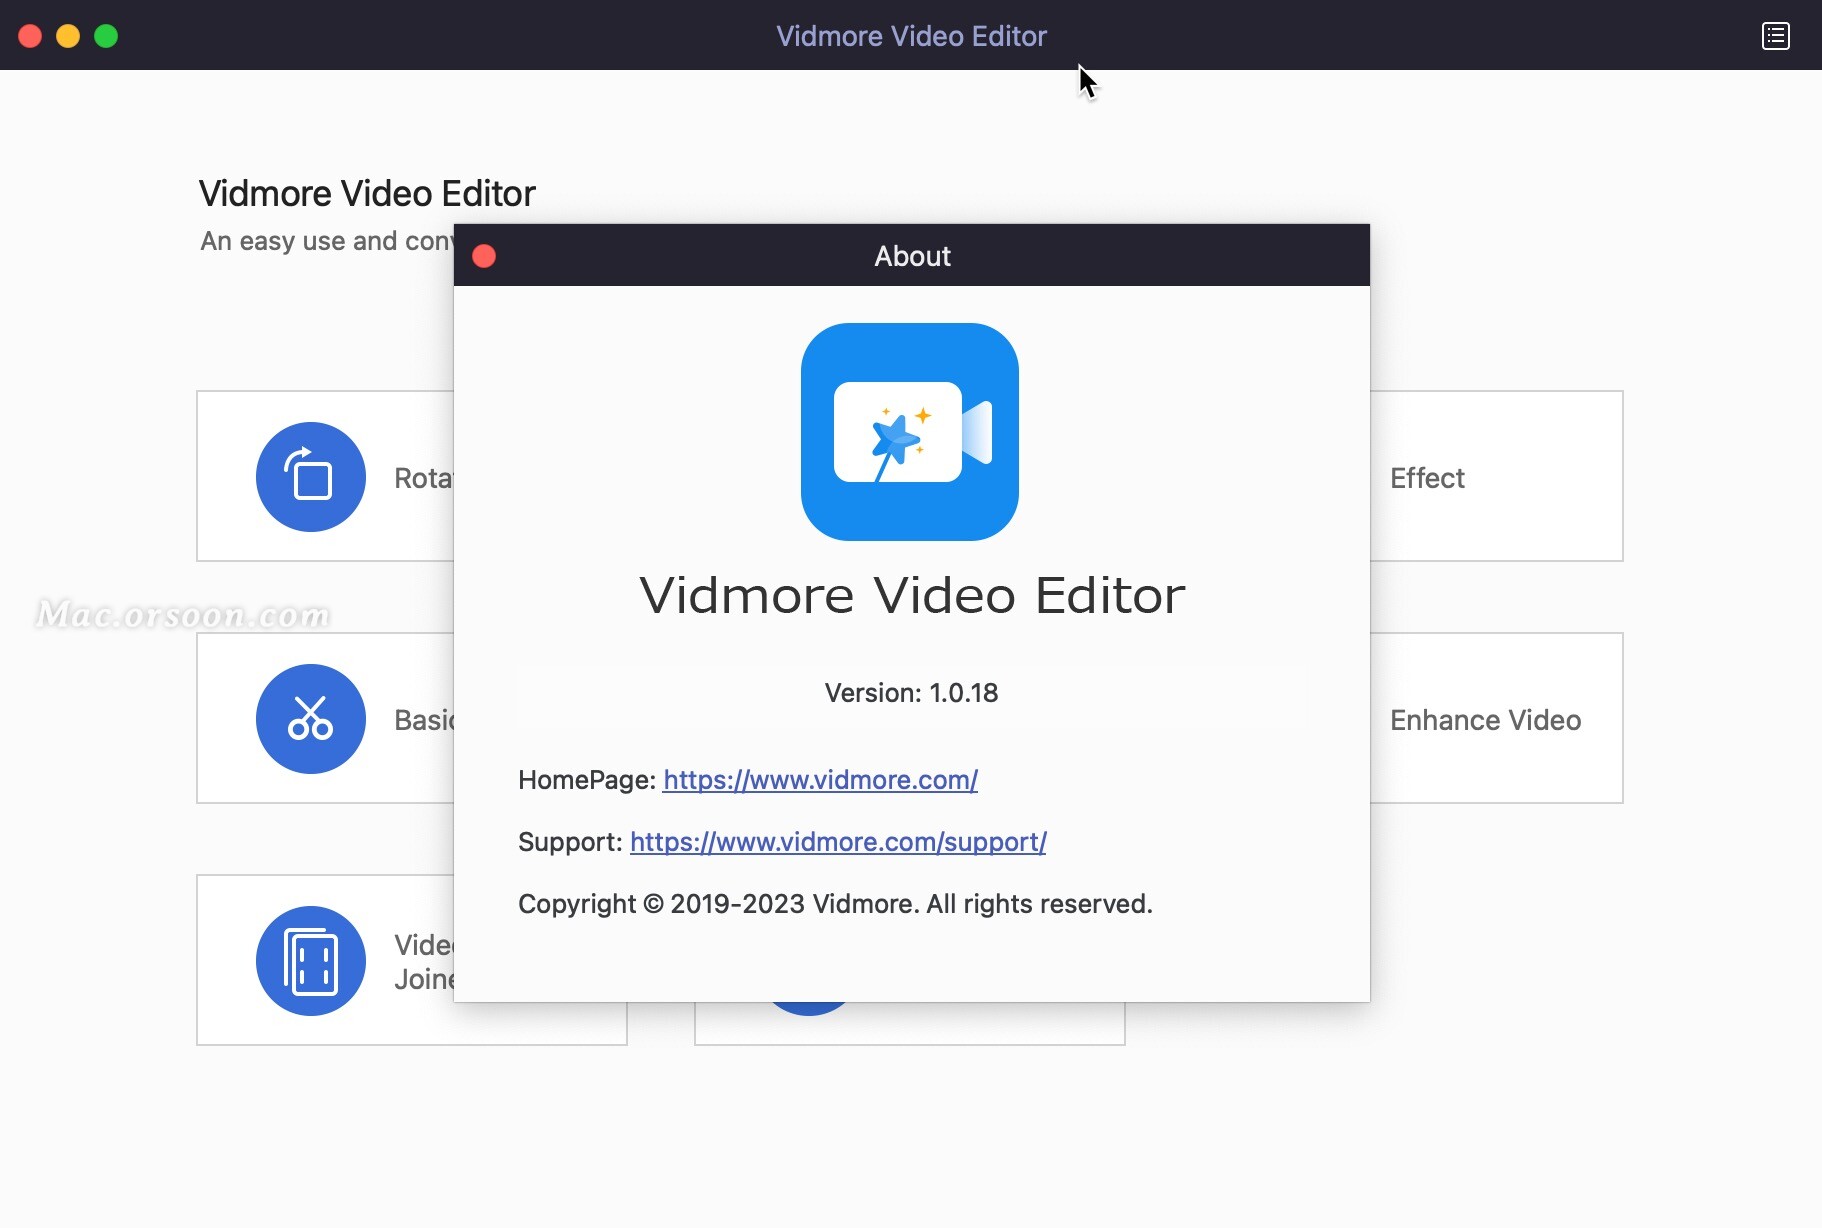Open the Enhance Video tool
This screenshot has height=1228, width=1822.
tap(1484, 719)
